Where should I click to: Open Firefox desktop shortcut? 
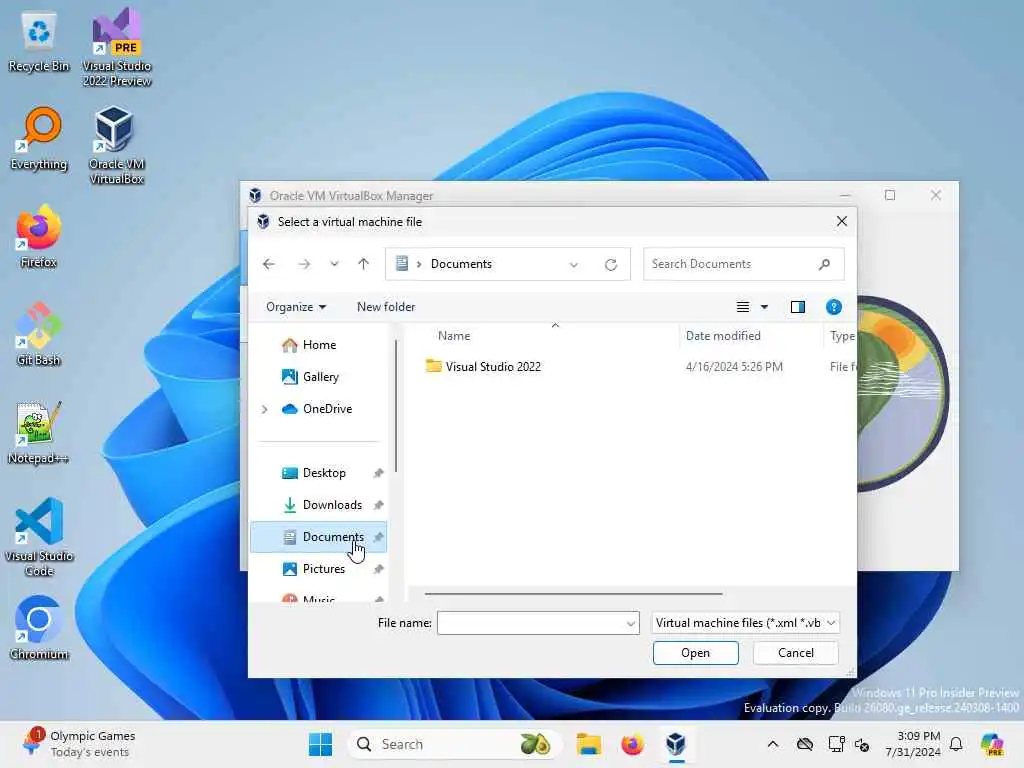(39, 236)
